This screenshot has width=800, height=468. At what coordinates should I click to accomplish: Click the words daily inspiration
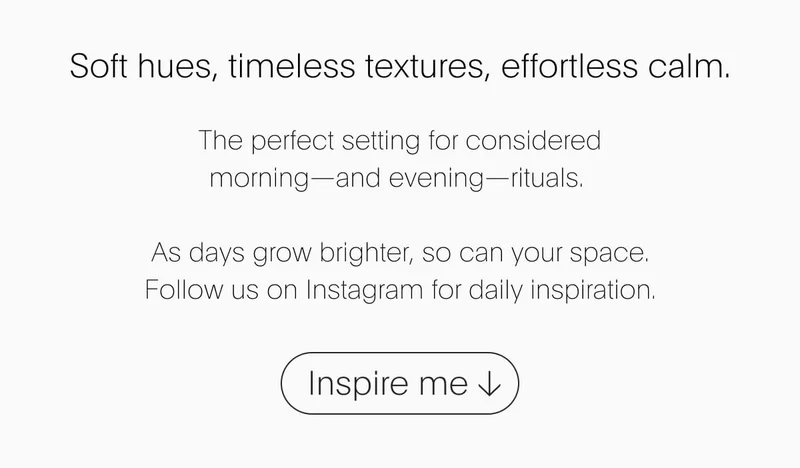pyautogui.click(x=562, y=290)
